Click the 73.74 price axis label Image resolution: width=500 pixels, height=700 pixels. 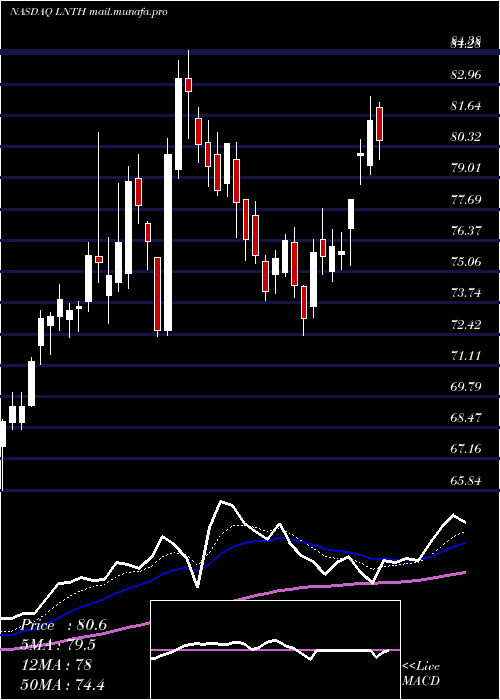coord(466,293)
